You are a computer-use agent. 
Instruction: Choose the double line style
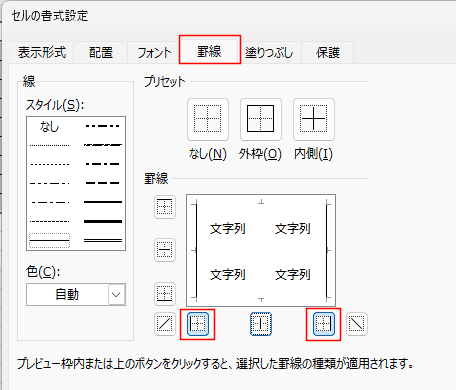click(103, 240)
